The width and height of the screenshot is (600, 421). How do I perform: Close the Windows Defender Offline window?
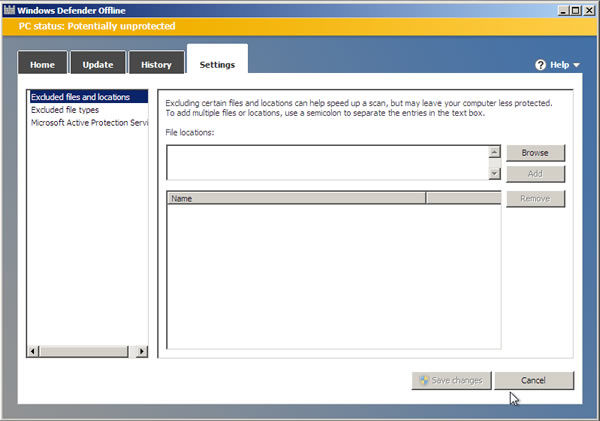pos(589,10)
